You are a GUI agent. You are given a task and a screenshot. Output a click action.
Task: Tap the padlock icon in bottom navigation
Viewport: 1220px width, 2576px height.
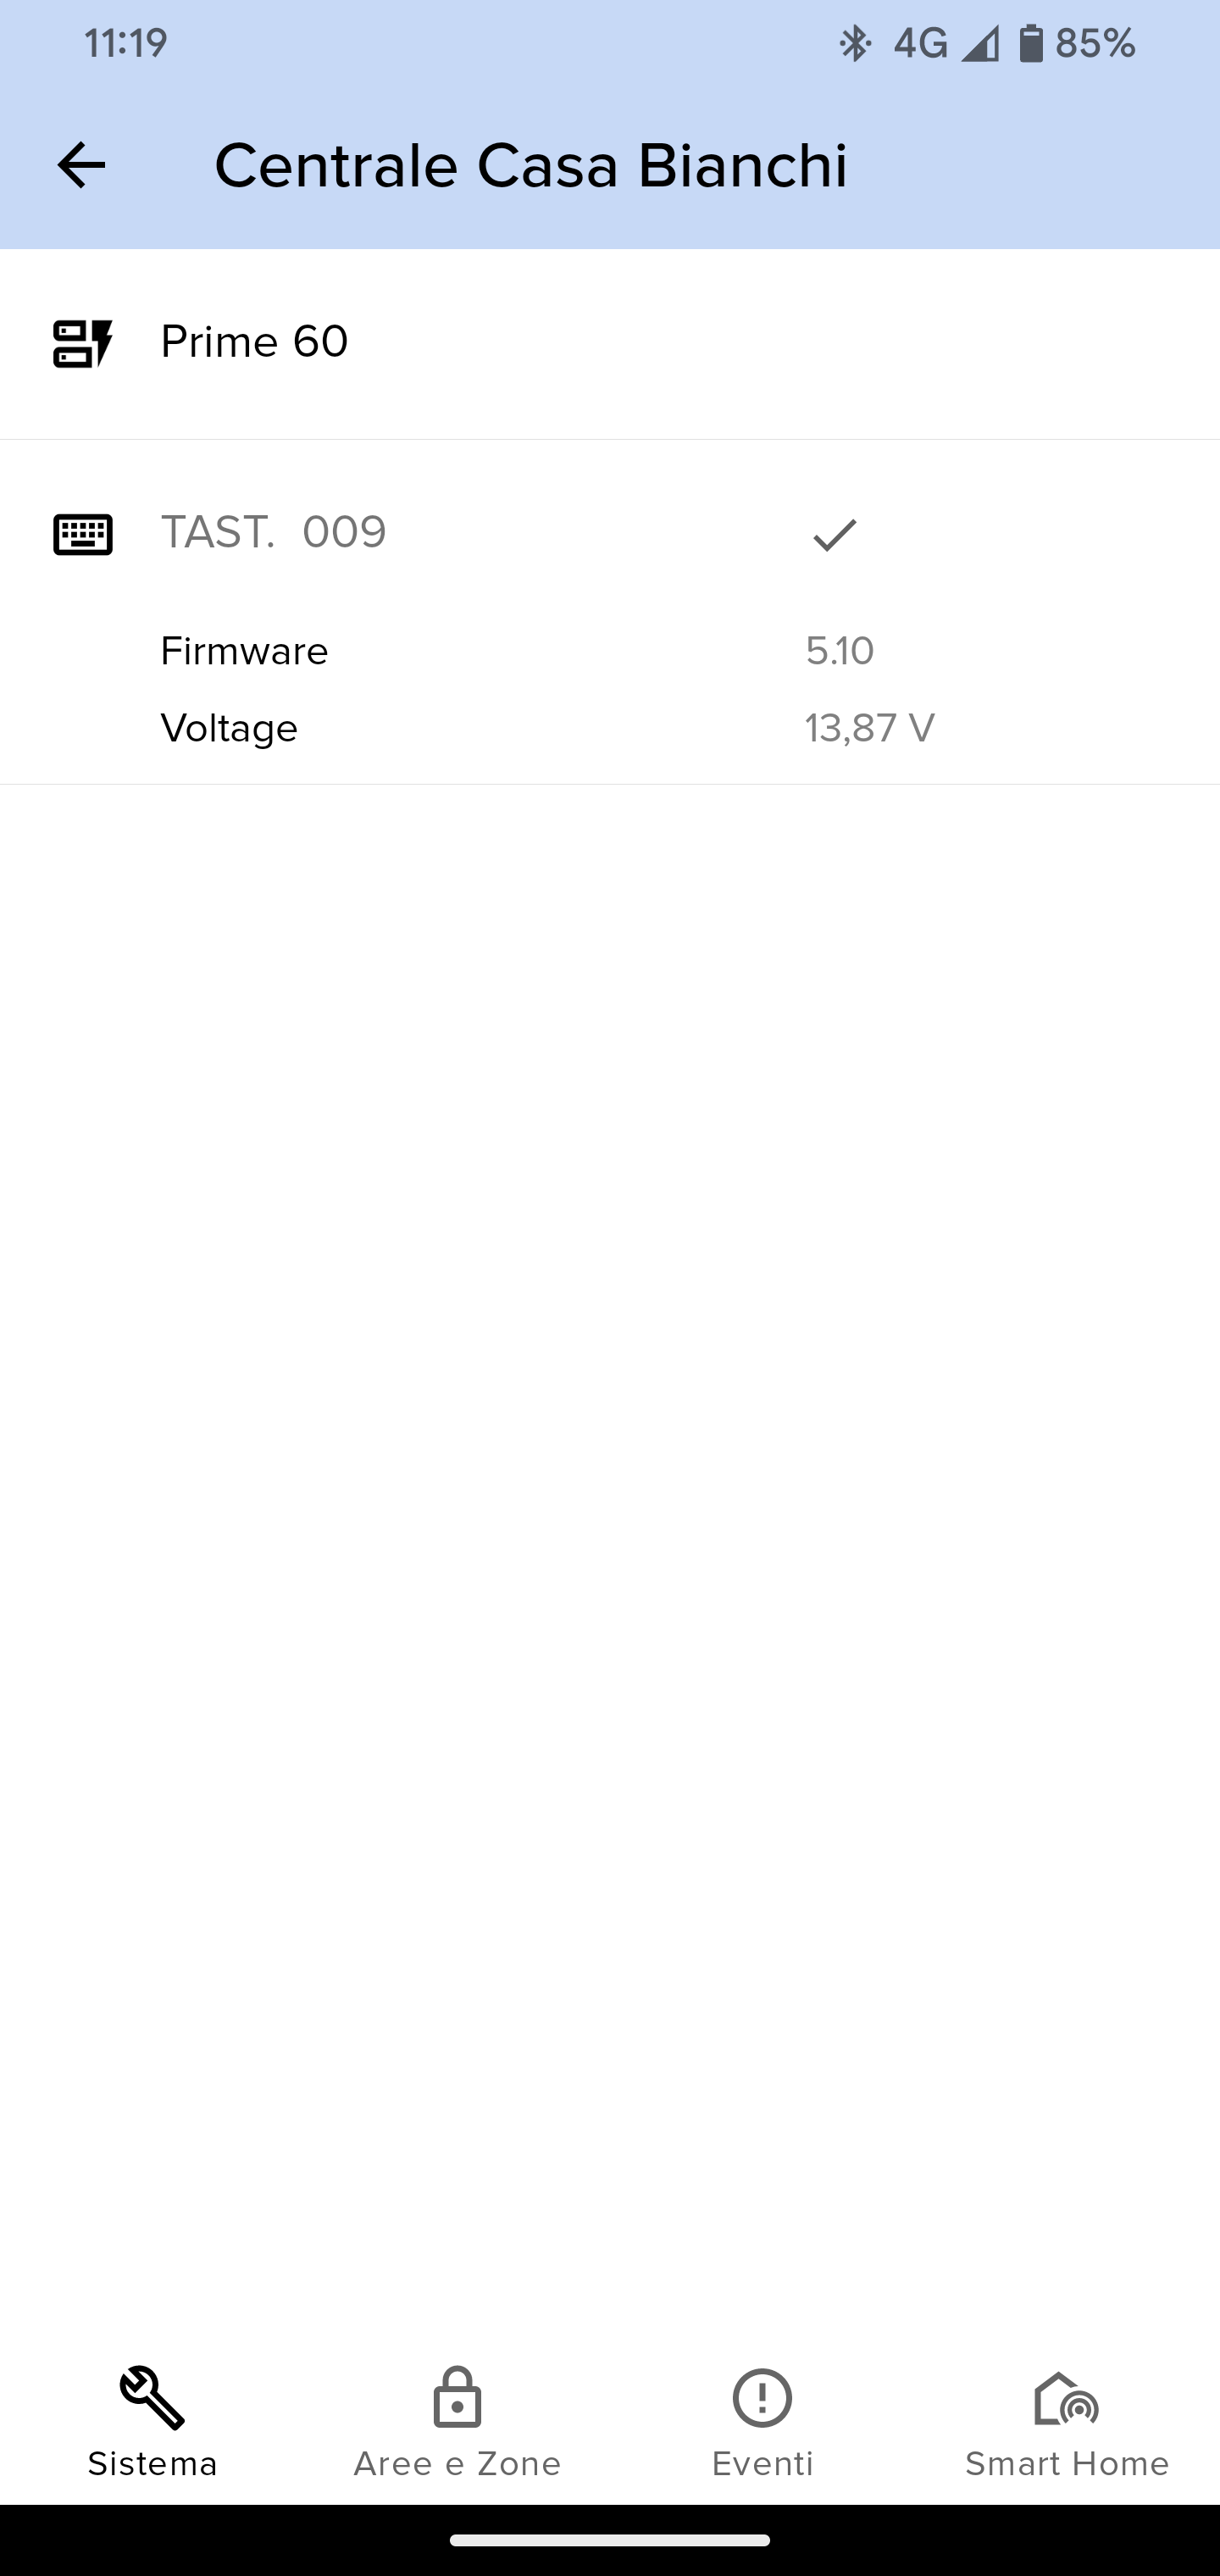457,2397
